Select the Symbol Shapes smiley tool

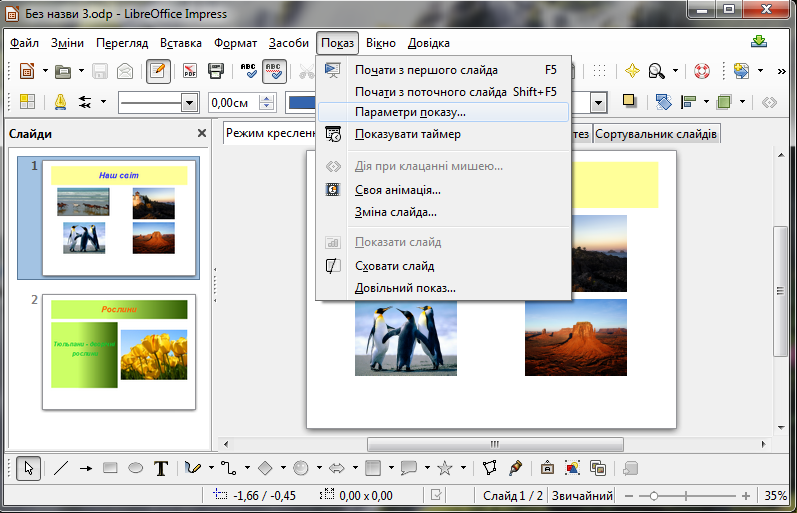click(x=301, y=468)
